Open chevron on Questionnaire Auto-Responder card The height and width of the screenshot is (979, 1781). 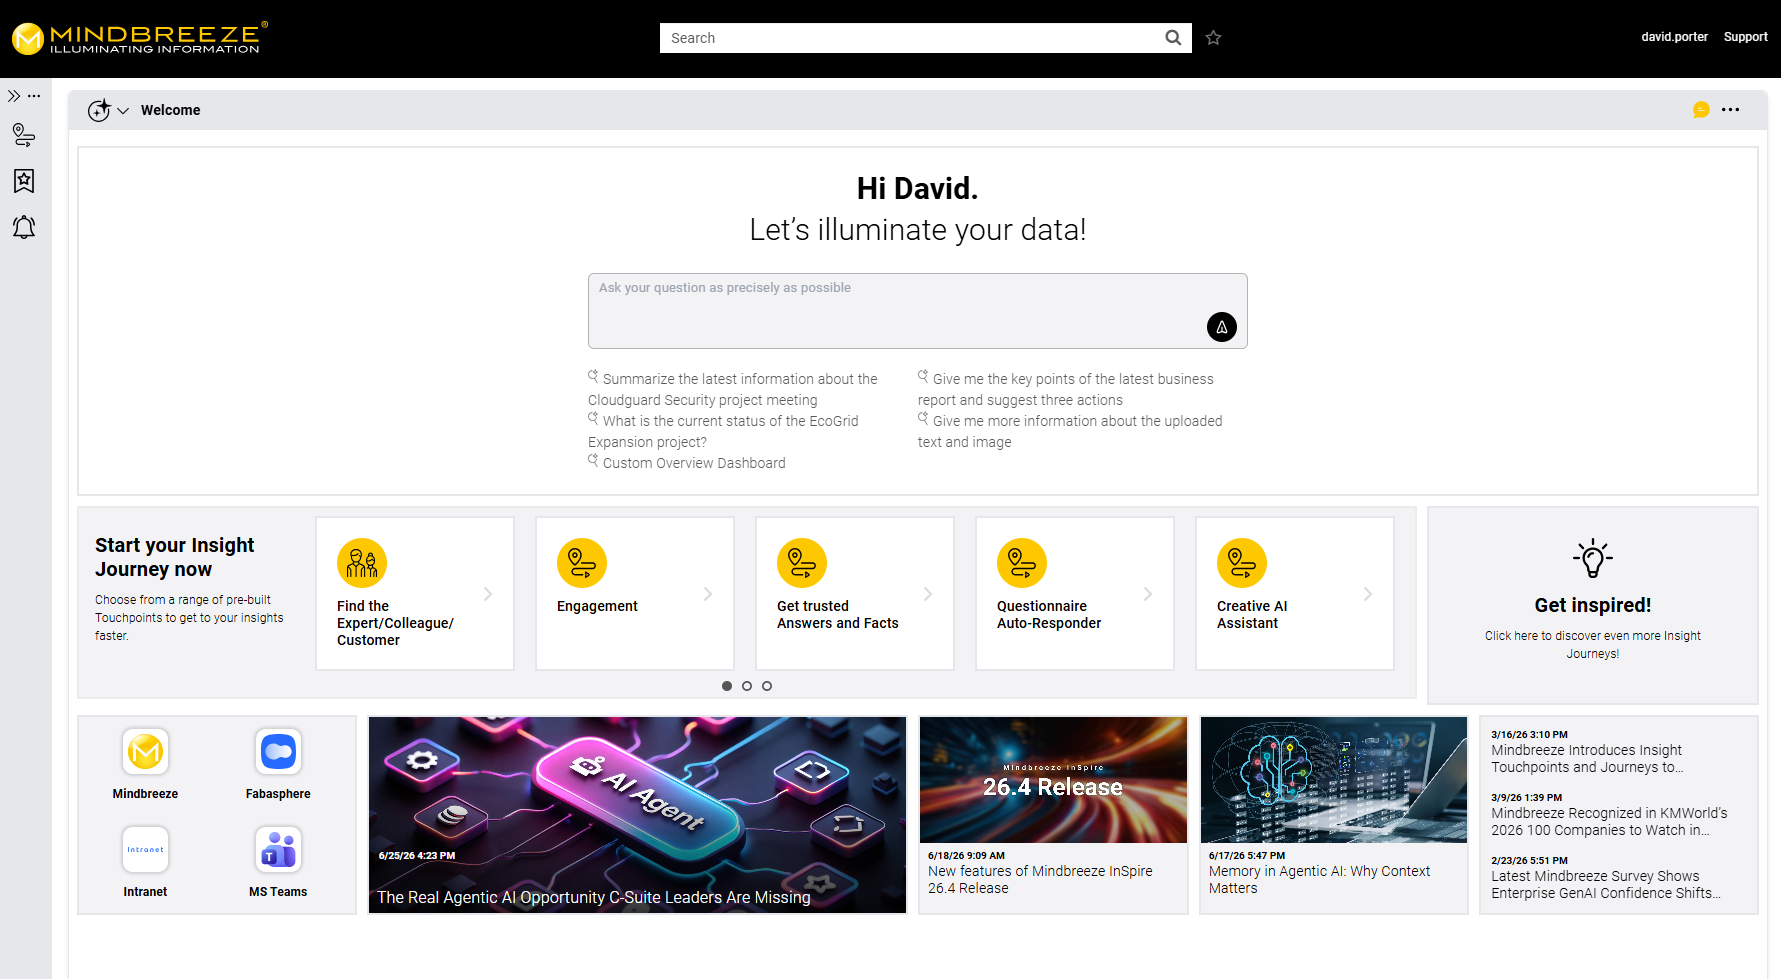pyautogui.click(x=1148, y=594)
